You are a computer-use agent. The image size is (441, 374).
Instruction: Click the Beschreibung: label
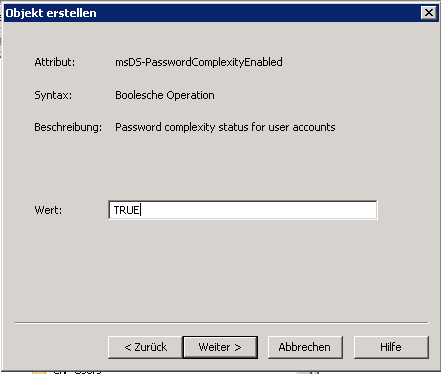point(68,127)
